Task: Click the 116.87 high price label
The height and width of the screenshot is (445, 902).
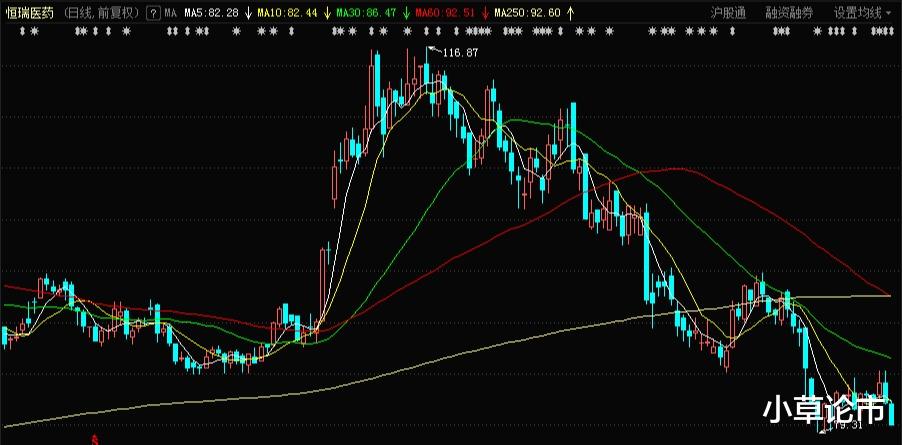Action: pos(461,53)
